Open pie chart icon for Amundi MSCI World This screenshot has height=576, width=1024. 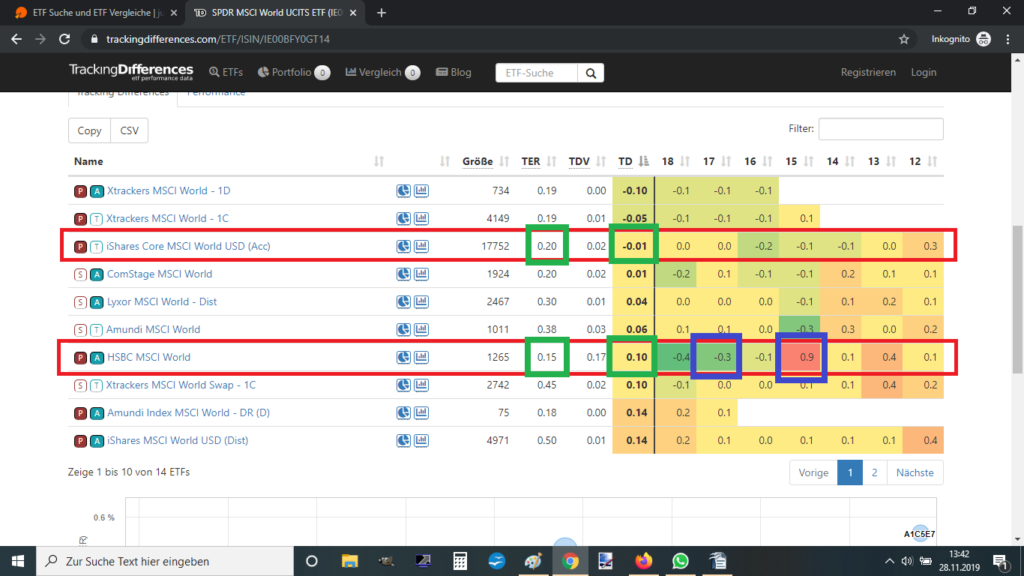pyautogui.click(x=404, y=330)
